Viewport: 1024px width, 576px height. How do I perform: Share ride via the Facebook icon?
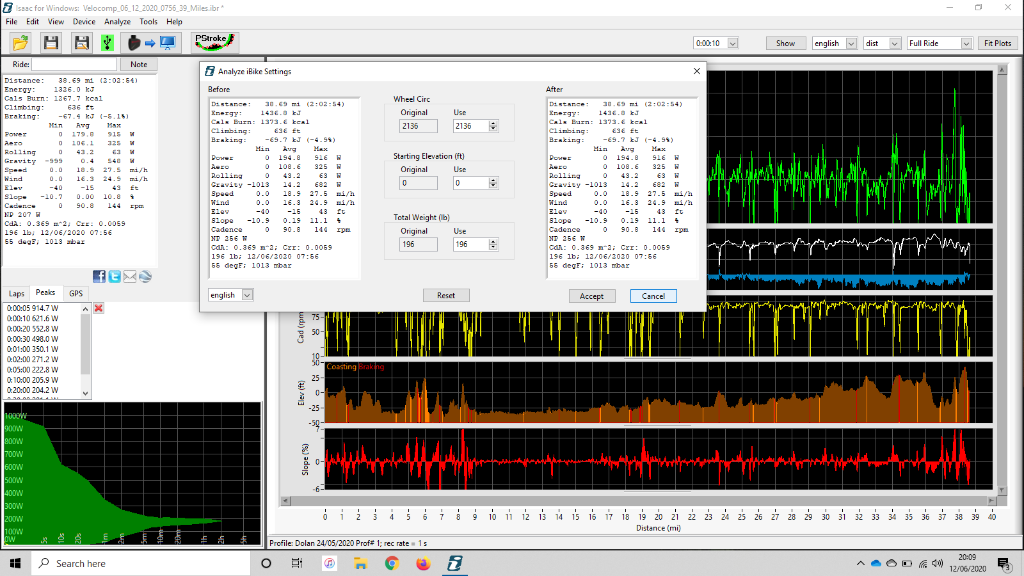point(100,276)
